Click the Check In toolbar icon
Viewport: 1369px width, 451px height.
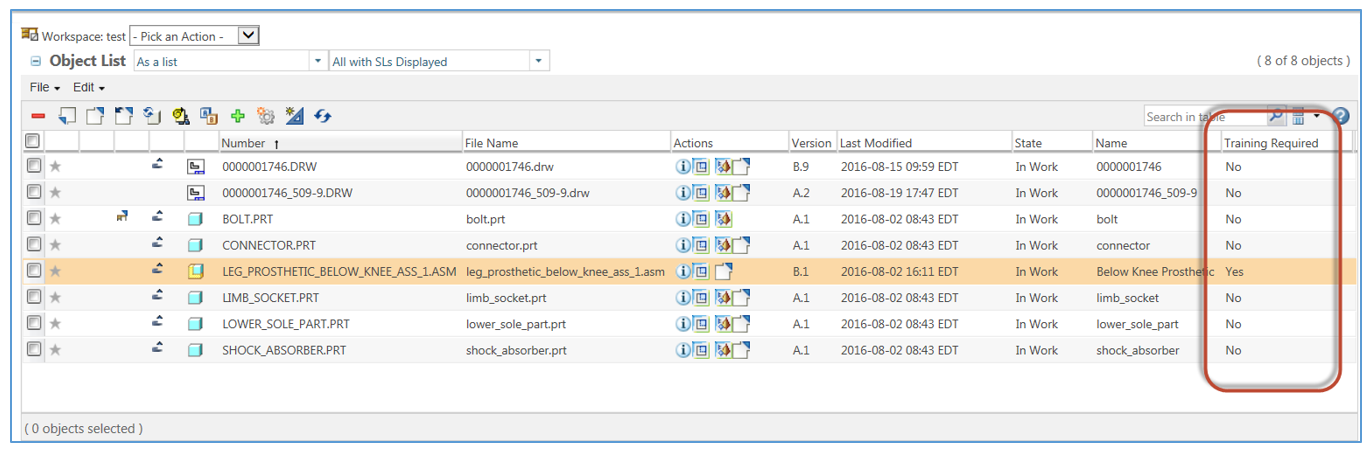[67, 116]
